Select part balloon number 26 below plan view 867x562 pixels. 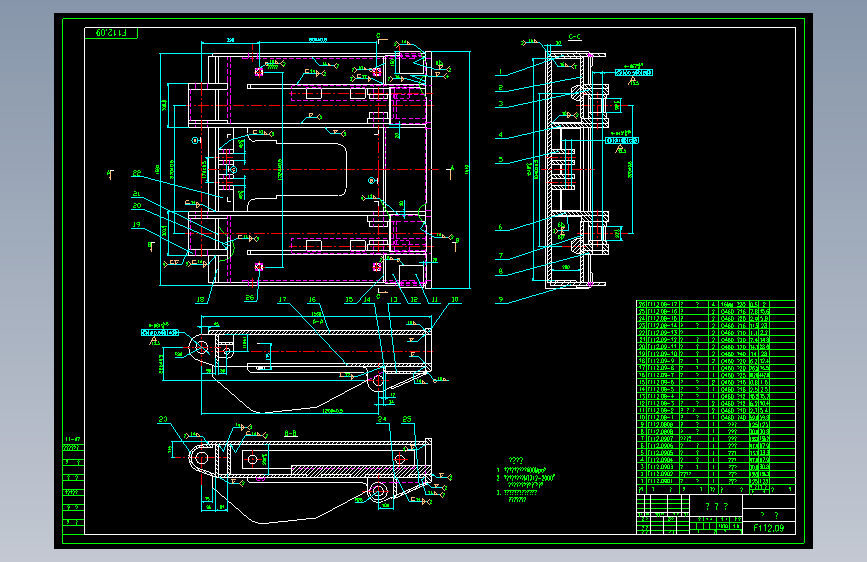click(250, 298)
